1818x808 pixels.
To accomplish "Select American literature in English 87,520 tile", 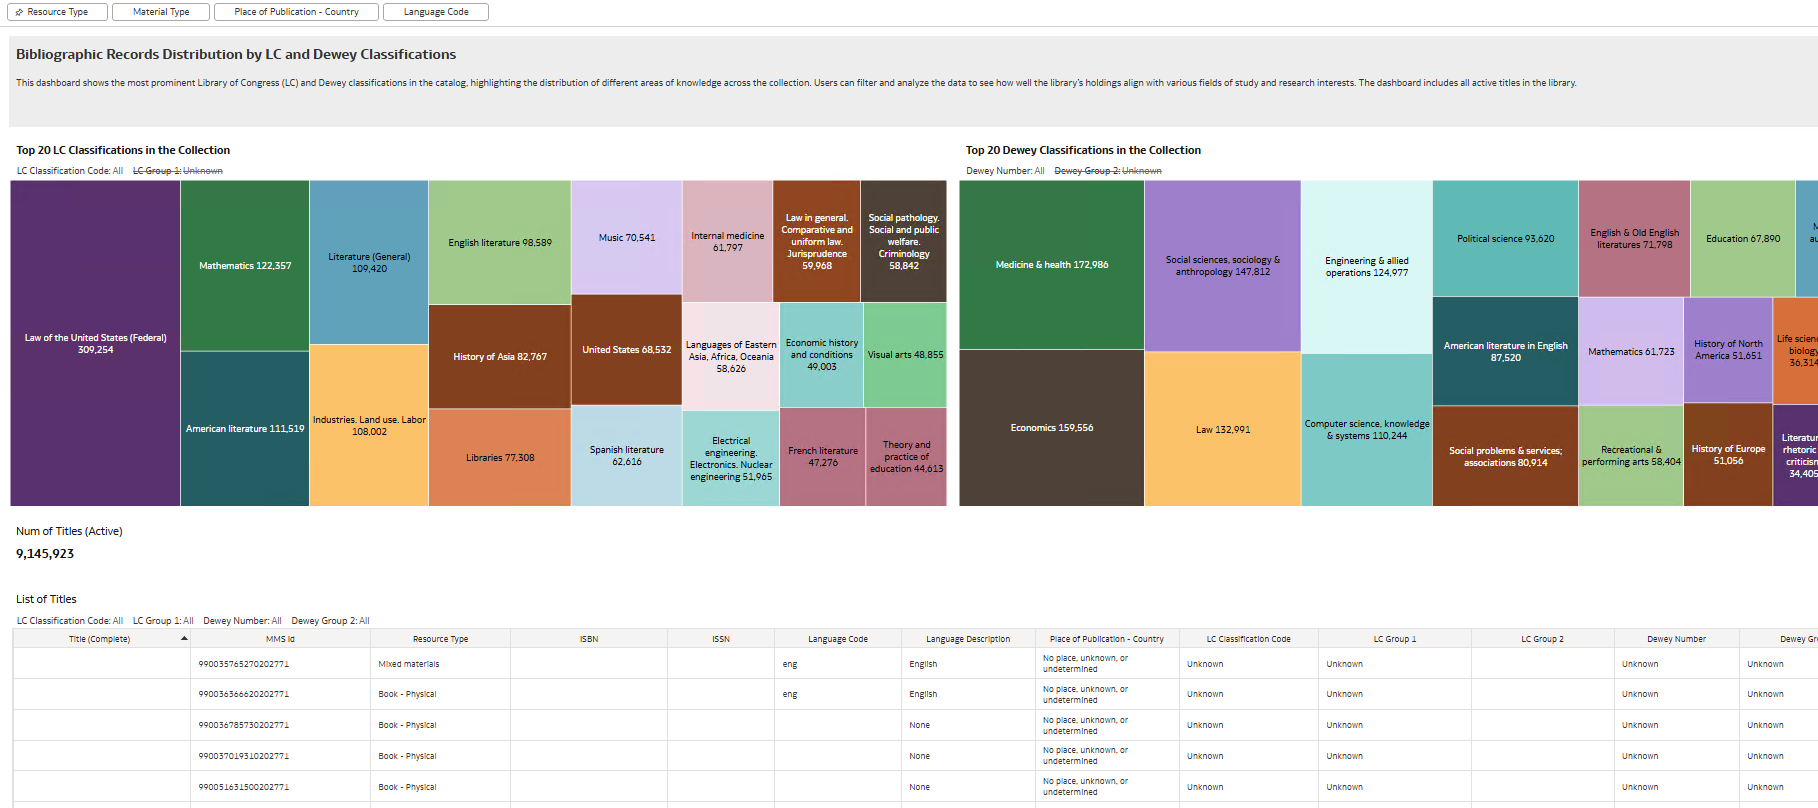I will point(1505,351).
